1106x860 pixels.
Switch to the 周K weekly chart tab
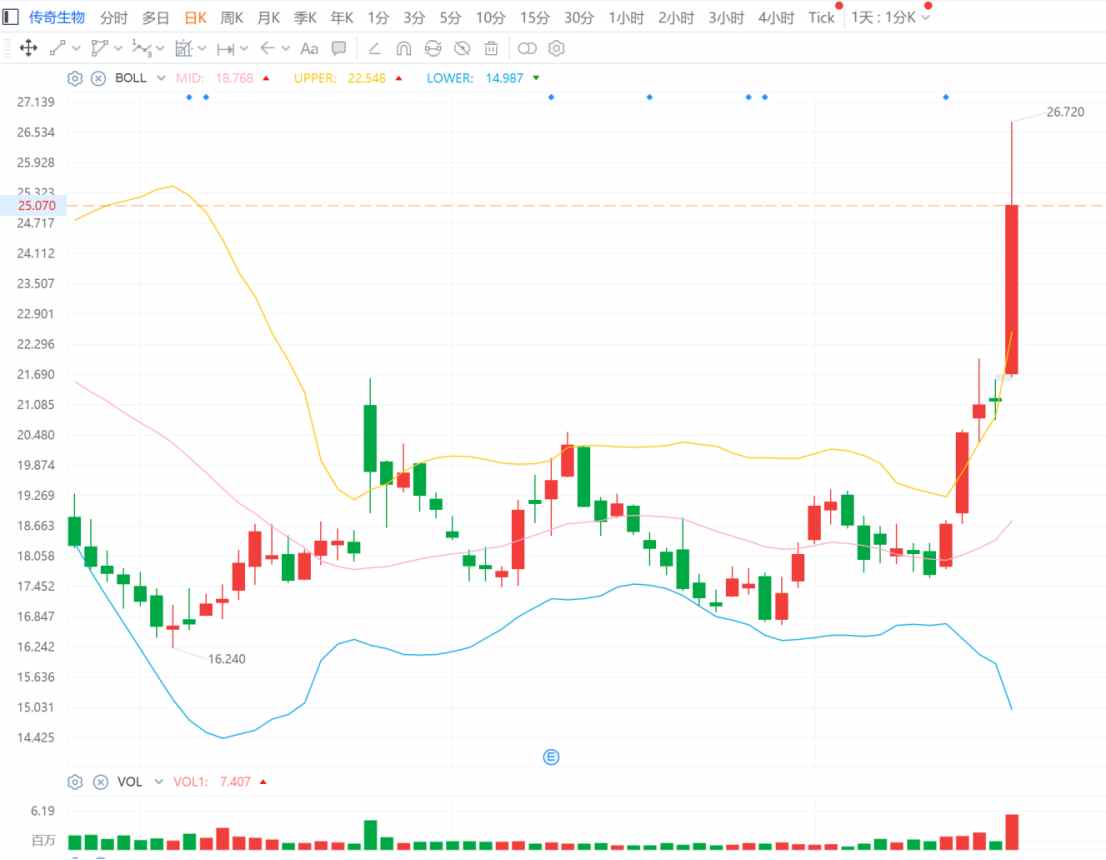click(231, 18)
